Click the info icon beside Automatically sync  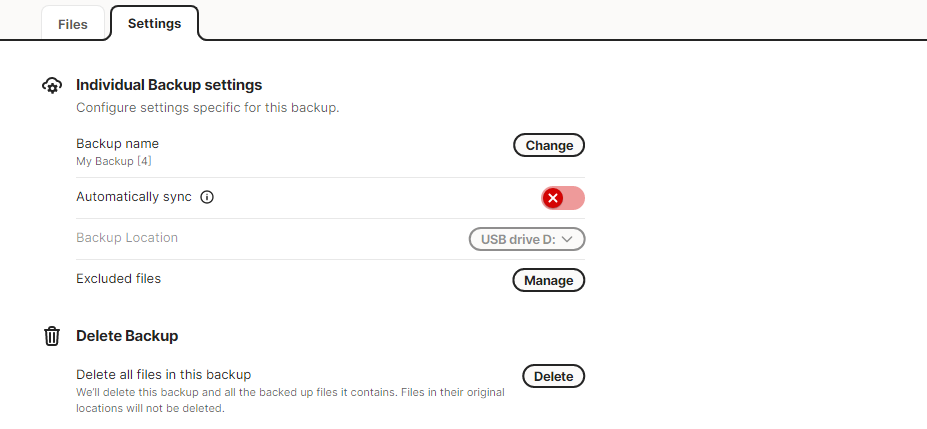click(207, 197)
